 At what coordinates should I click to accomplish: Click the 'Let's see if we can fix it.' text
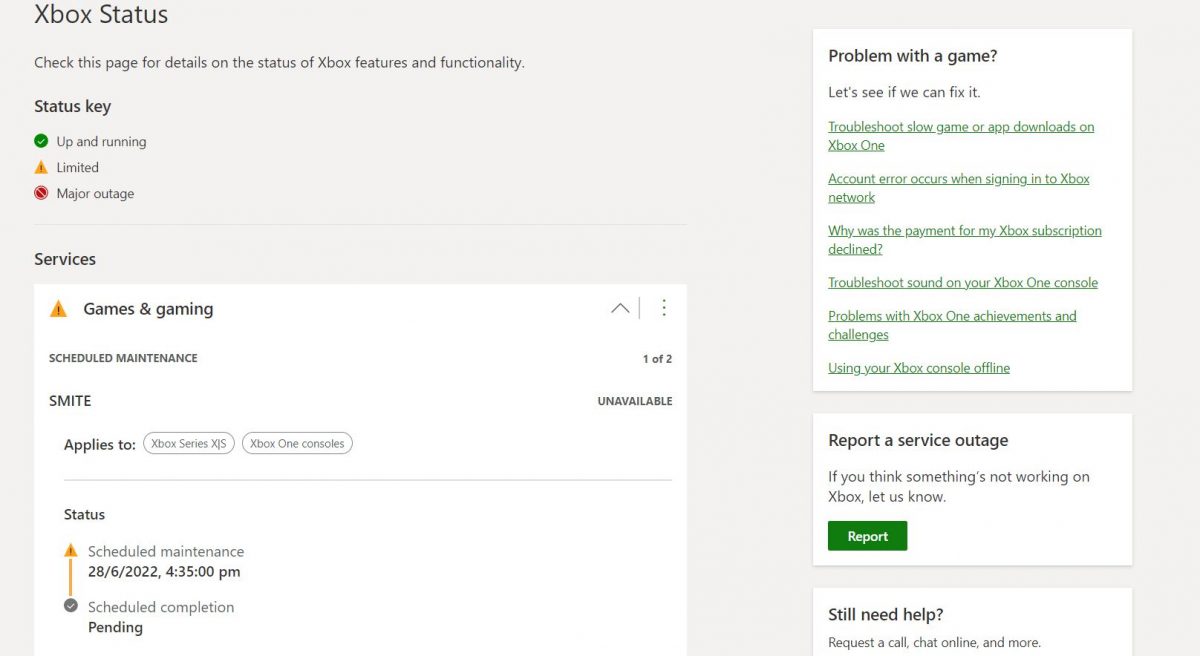tap(904, 92)
